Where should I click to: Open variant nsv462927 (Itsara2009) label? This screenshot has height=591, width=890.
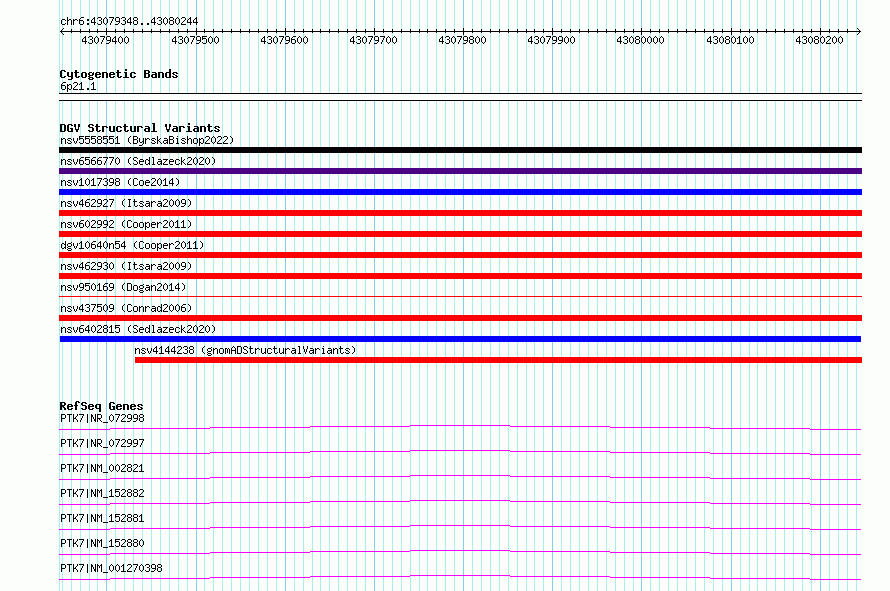coord(126,203)
